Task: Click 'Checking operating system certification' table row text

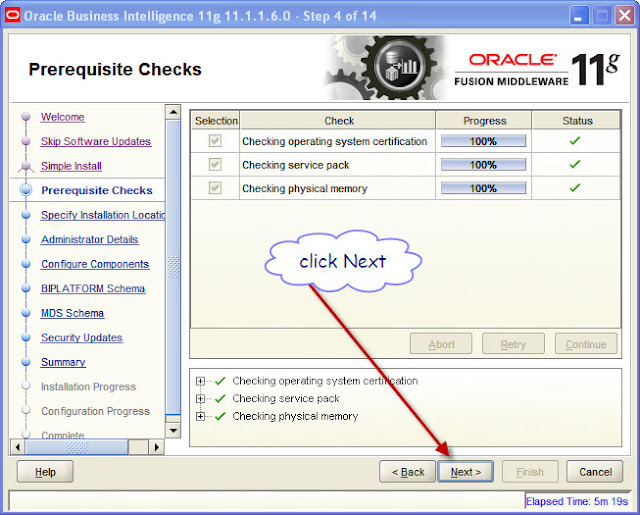Action: coord(334,141)
